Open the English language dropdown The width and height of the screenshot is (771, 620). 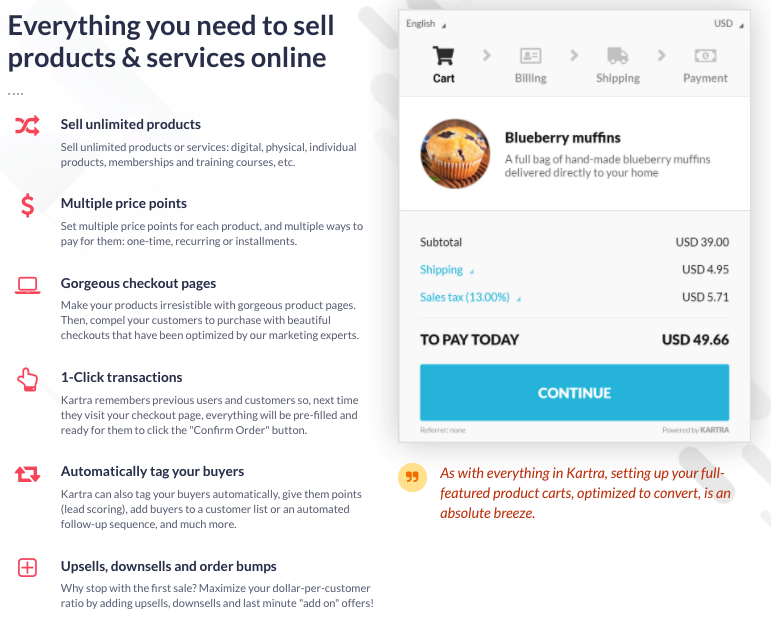point(426,24)
